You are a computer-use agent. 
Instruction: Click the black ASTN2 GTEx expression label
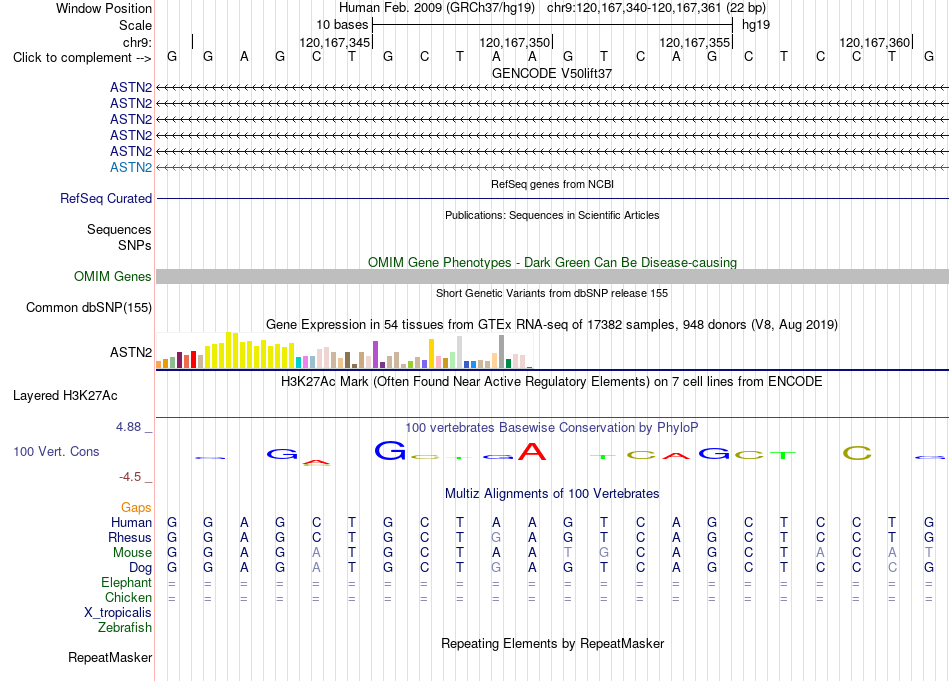[131, 352]
